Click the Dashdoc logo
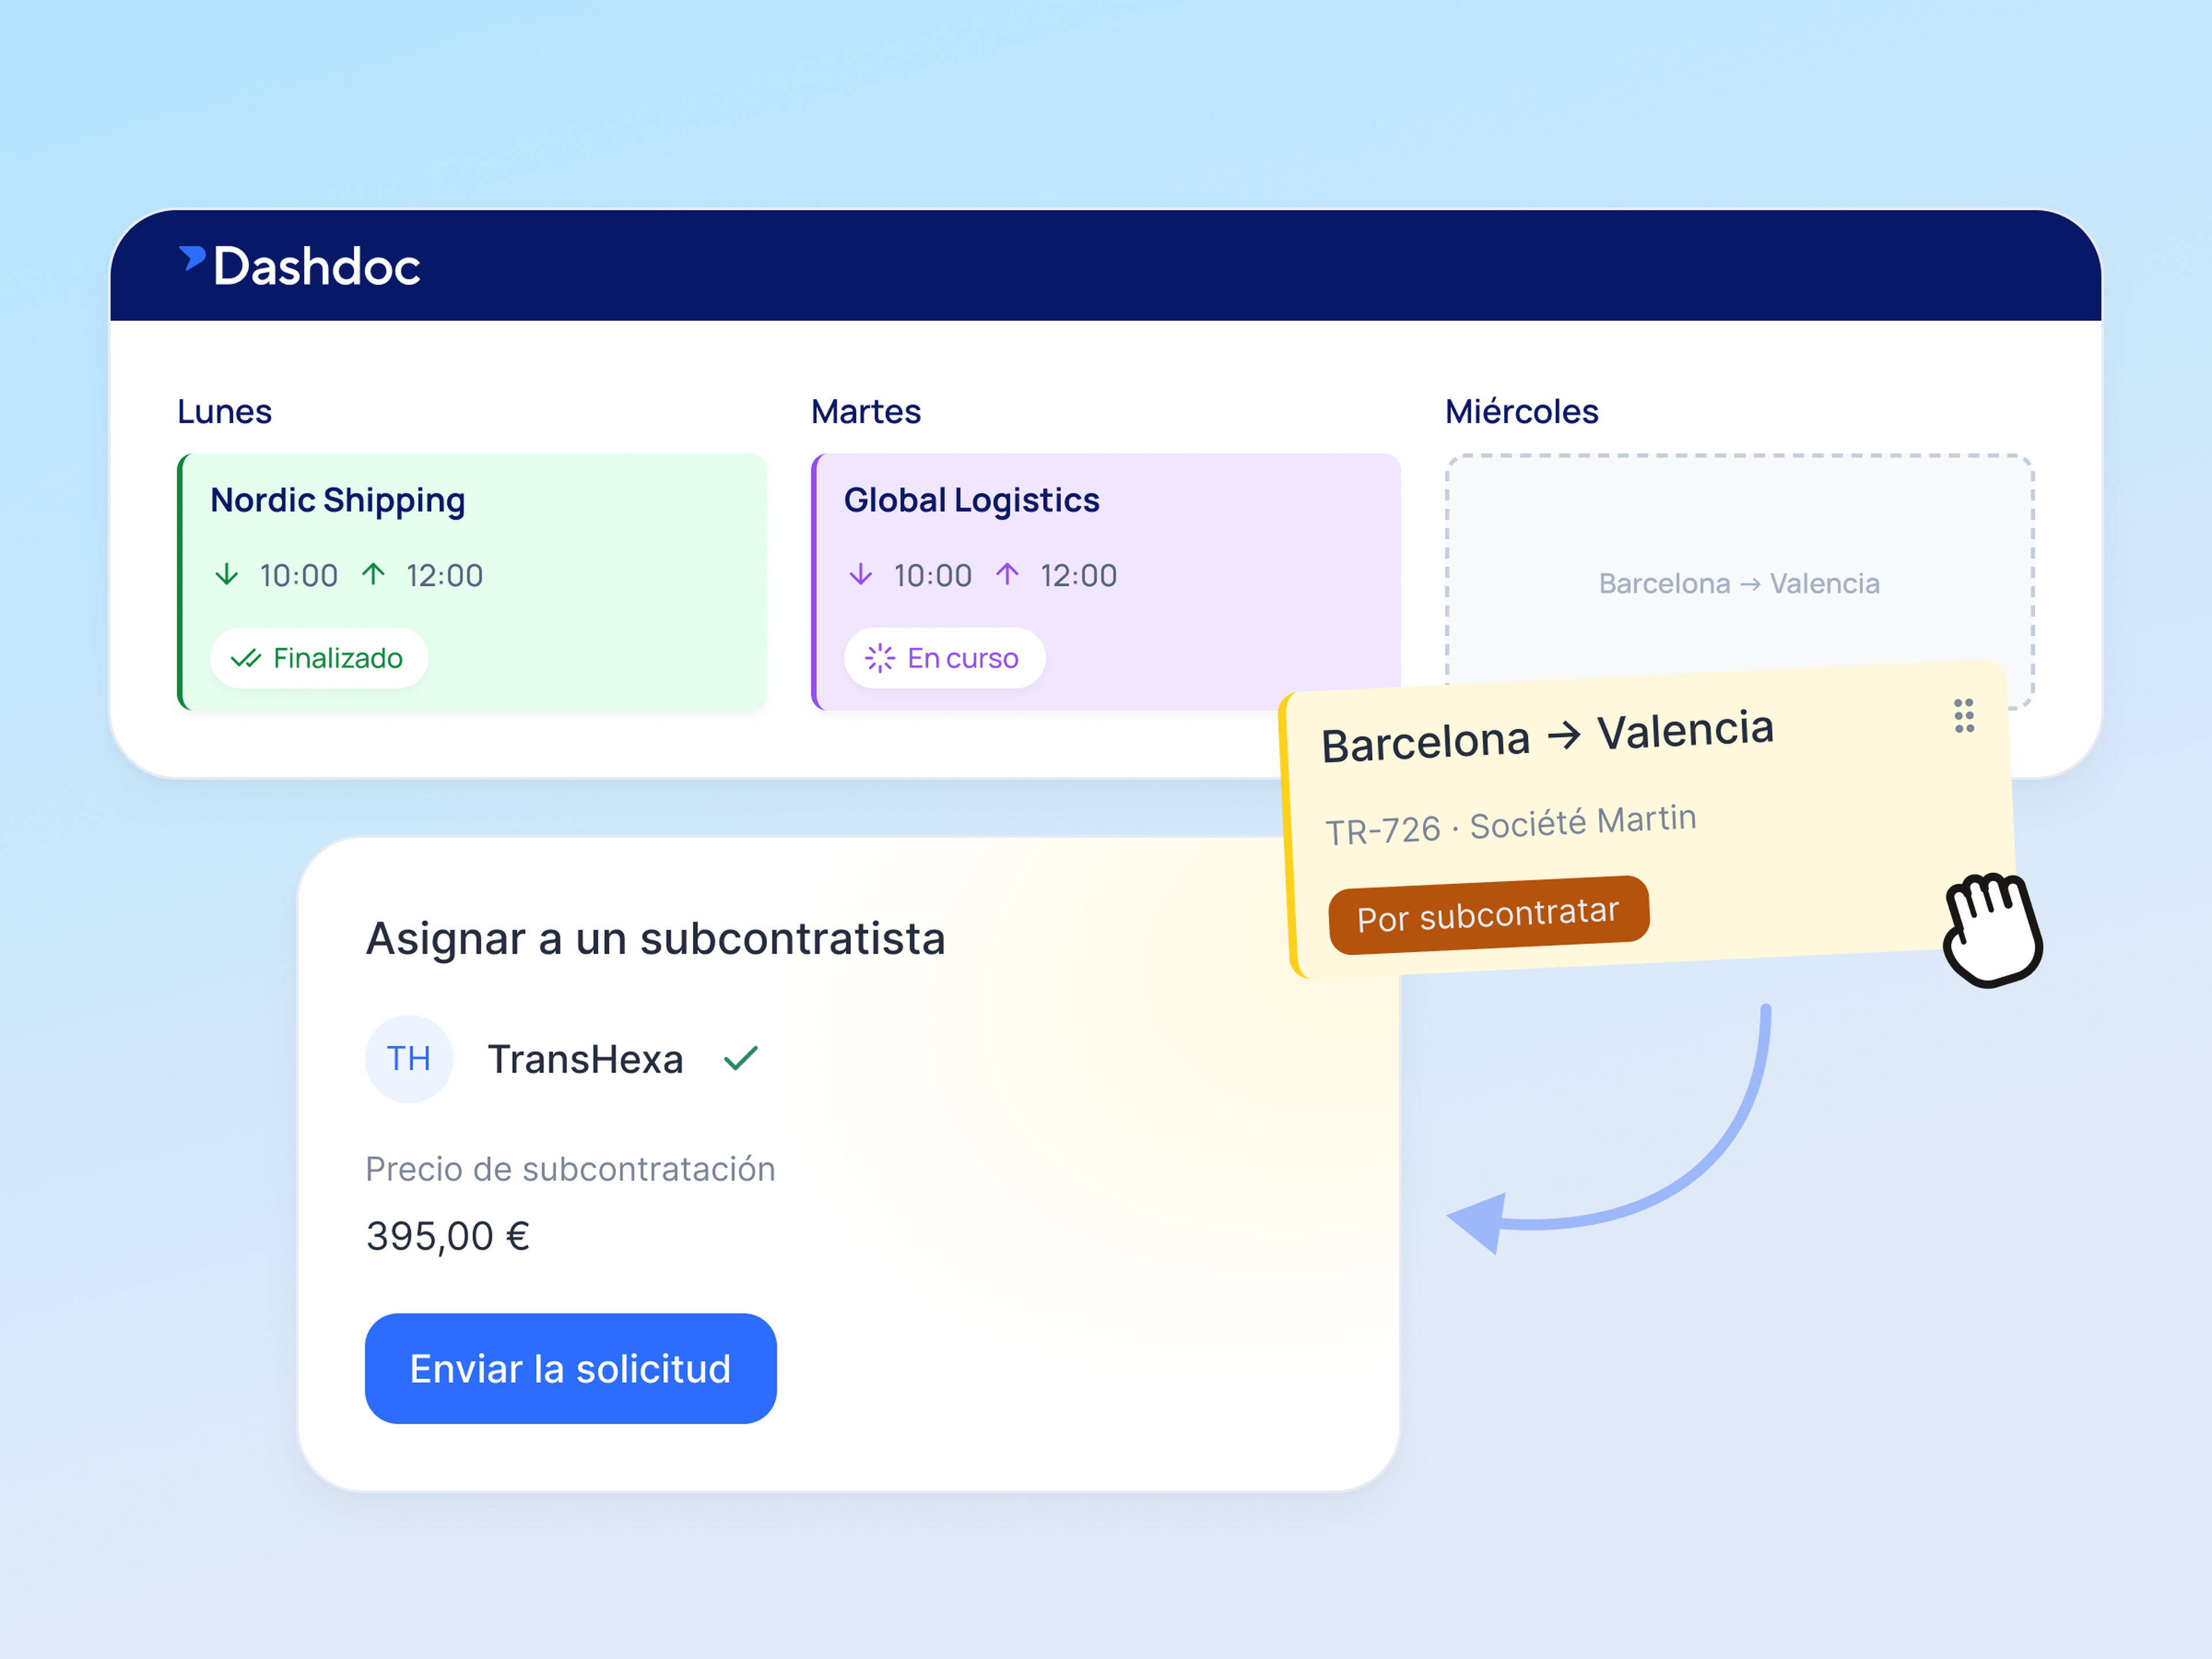This screenshot has width=2212, height=1659. (x=300, y=266)
